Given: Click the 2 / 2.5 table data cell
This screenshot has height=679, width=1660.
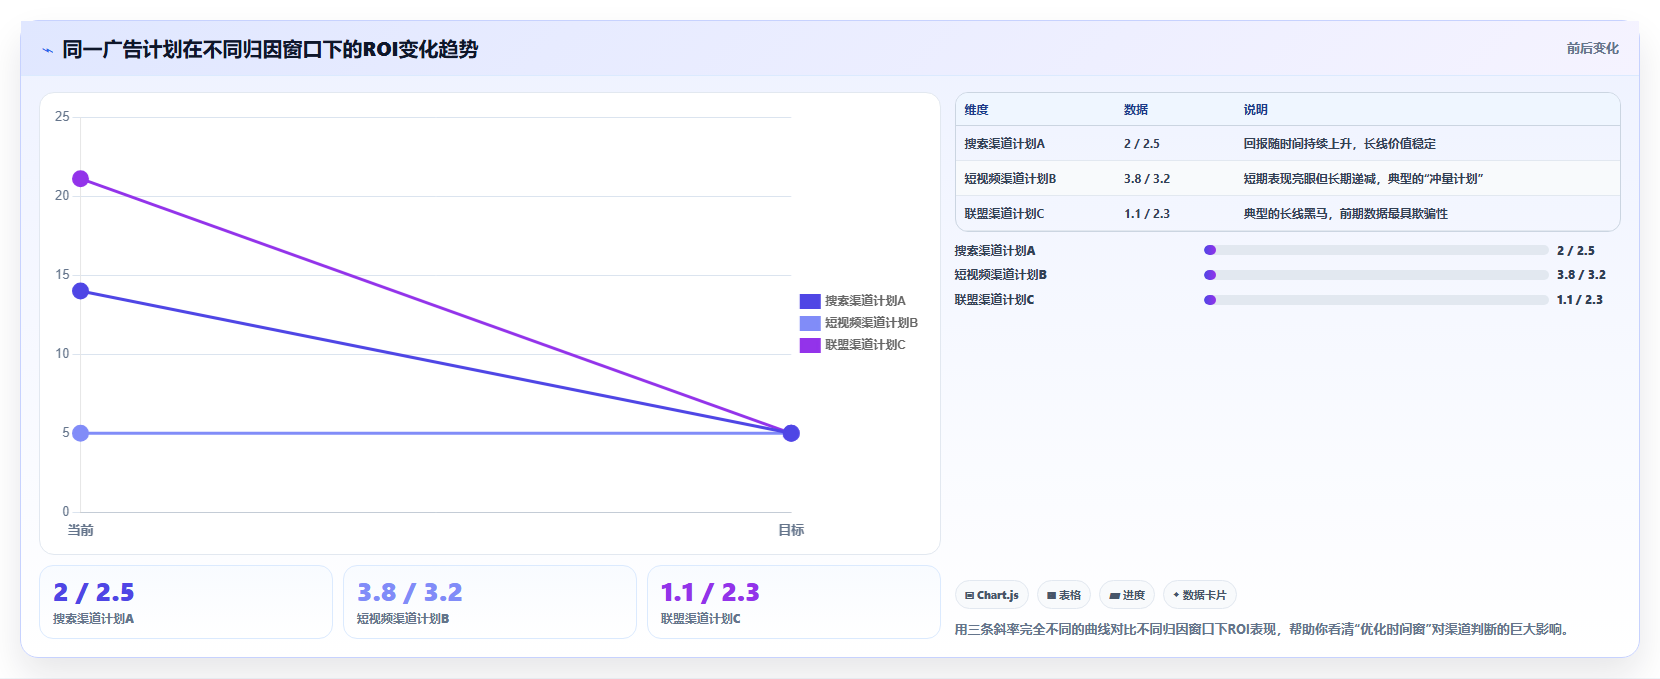Looking at the screenshot, I should [x=1142, y=144].
